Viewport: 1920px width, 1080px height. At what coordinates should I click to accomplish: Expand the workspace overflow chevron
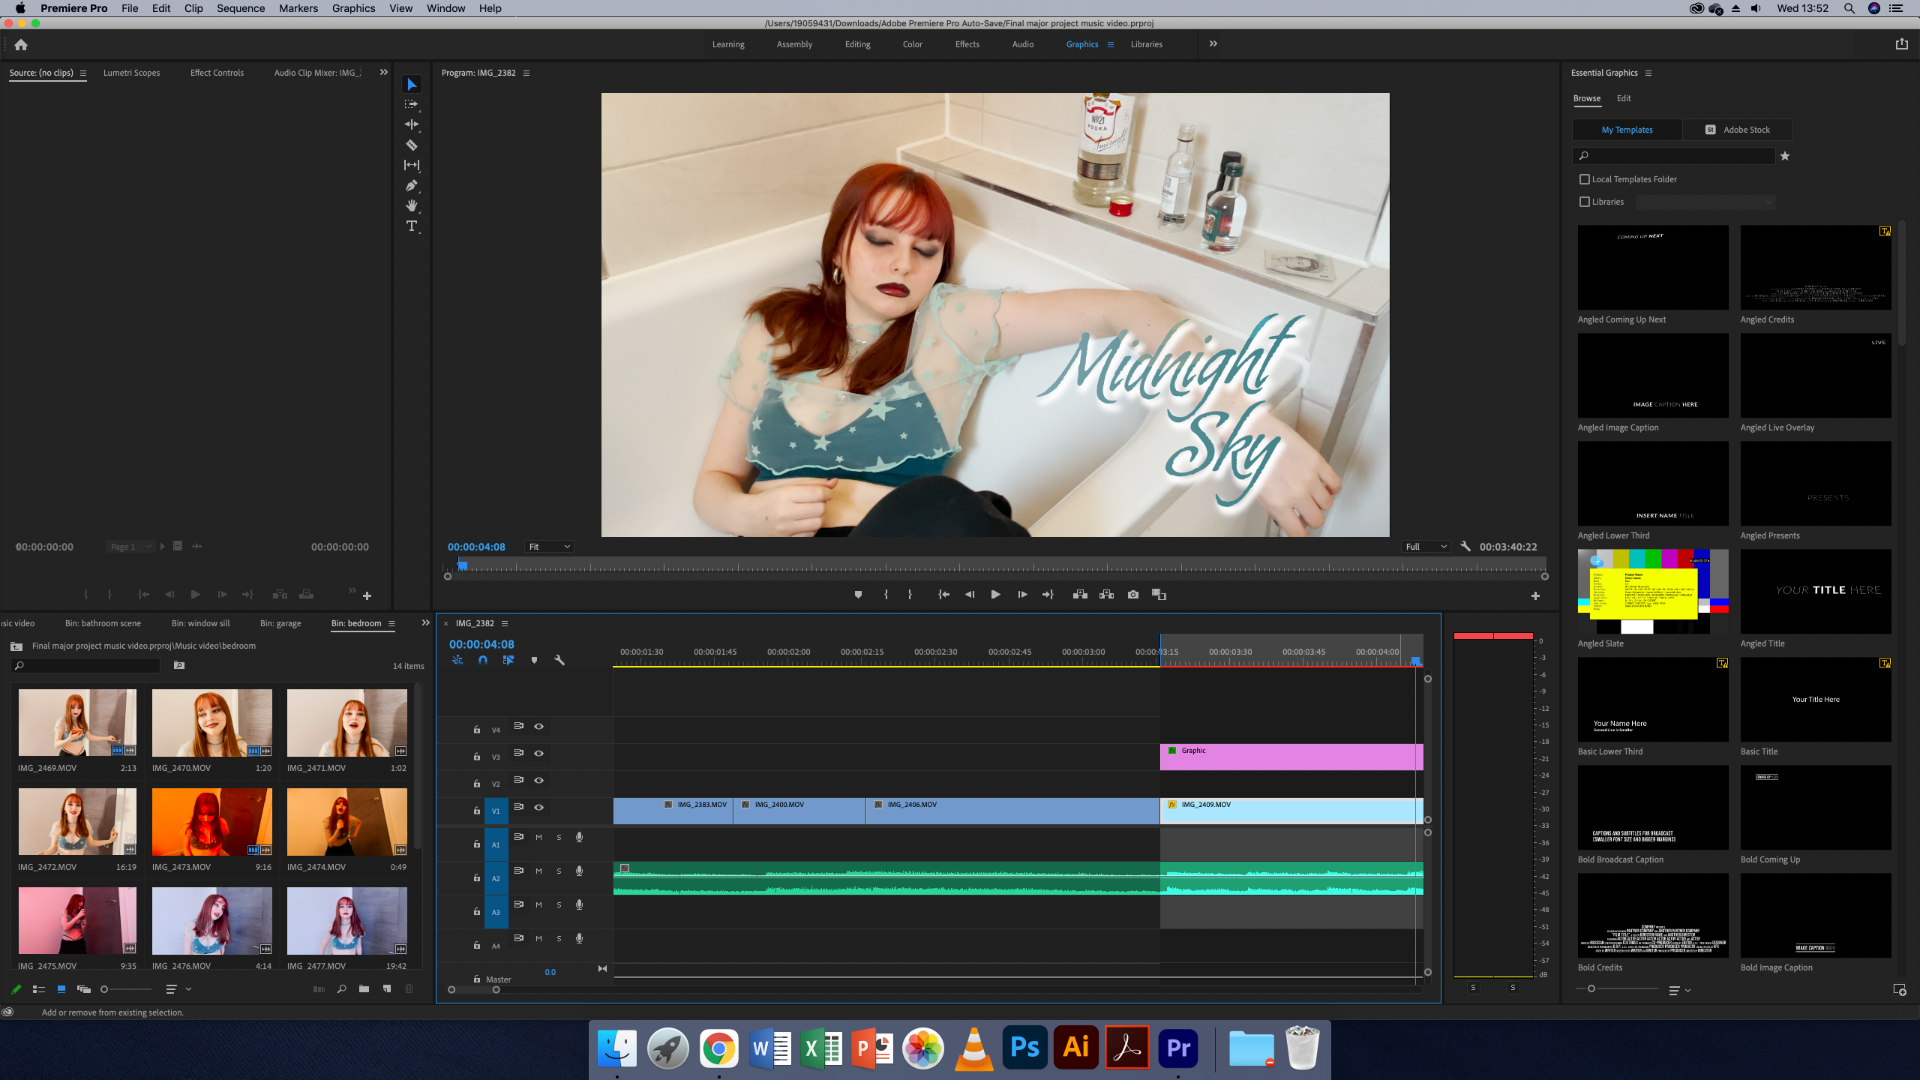click(1213, 44)
